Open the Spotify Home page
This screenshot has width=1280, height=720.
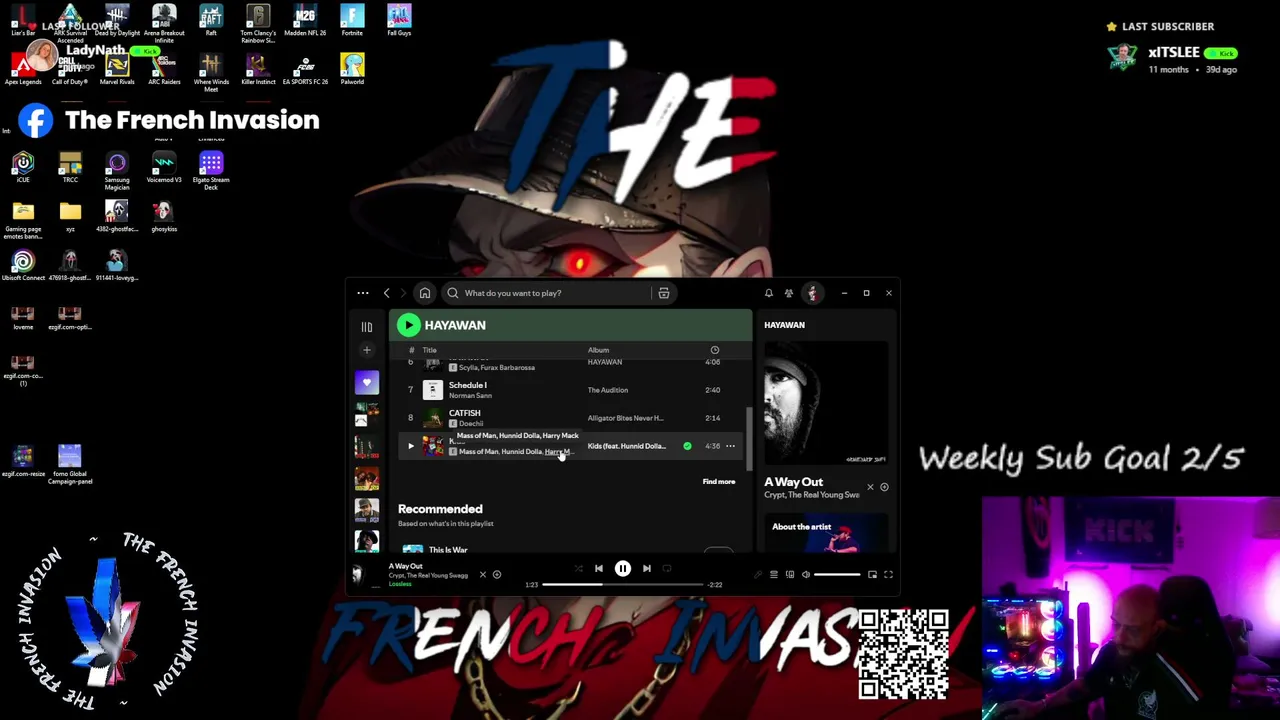tap(425, 293)
